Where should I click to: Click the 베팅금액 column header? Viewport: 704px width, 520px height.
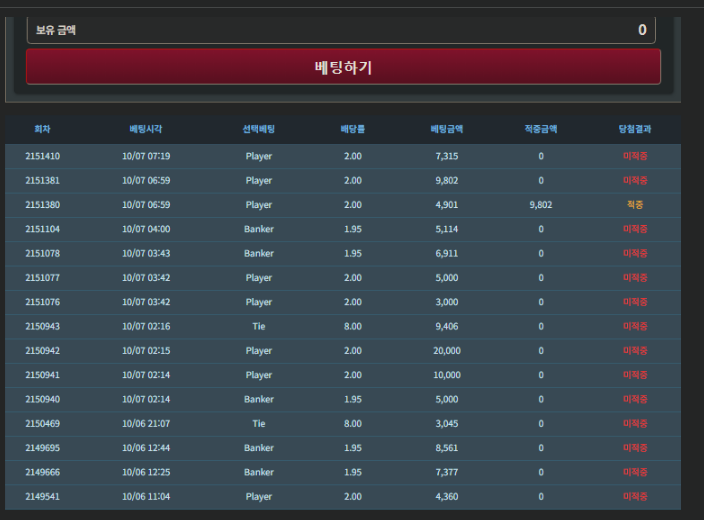coord(447,129)
